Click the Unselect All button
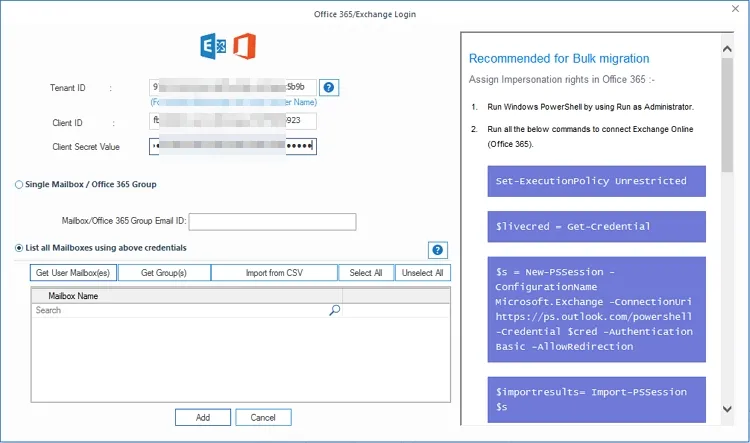The image size is (750, 443). (x=422, y=273)
